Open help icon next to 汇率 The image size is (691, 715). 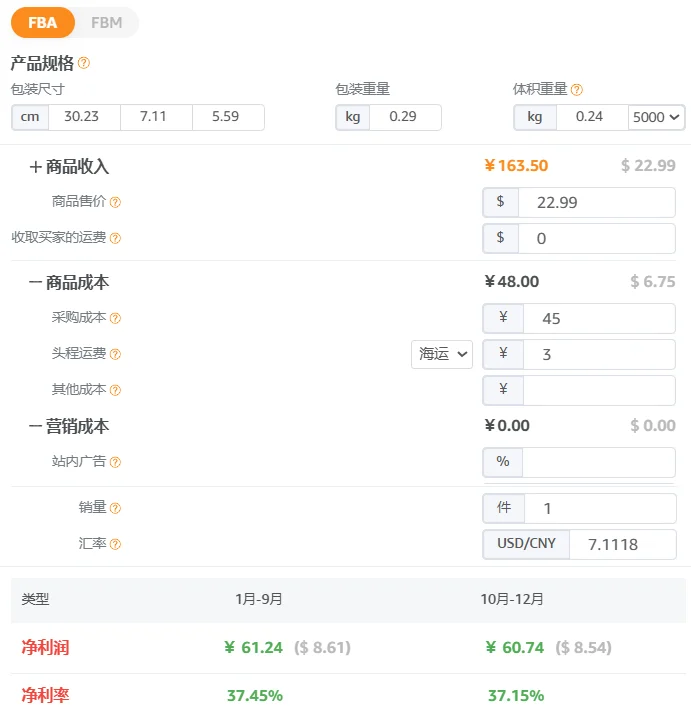pos(115,544)
